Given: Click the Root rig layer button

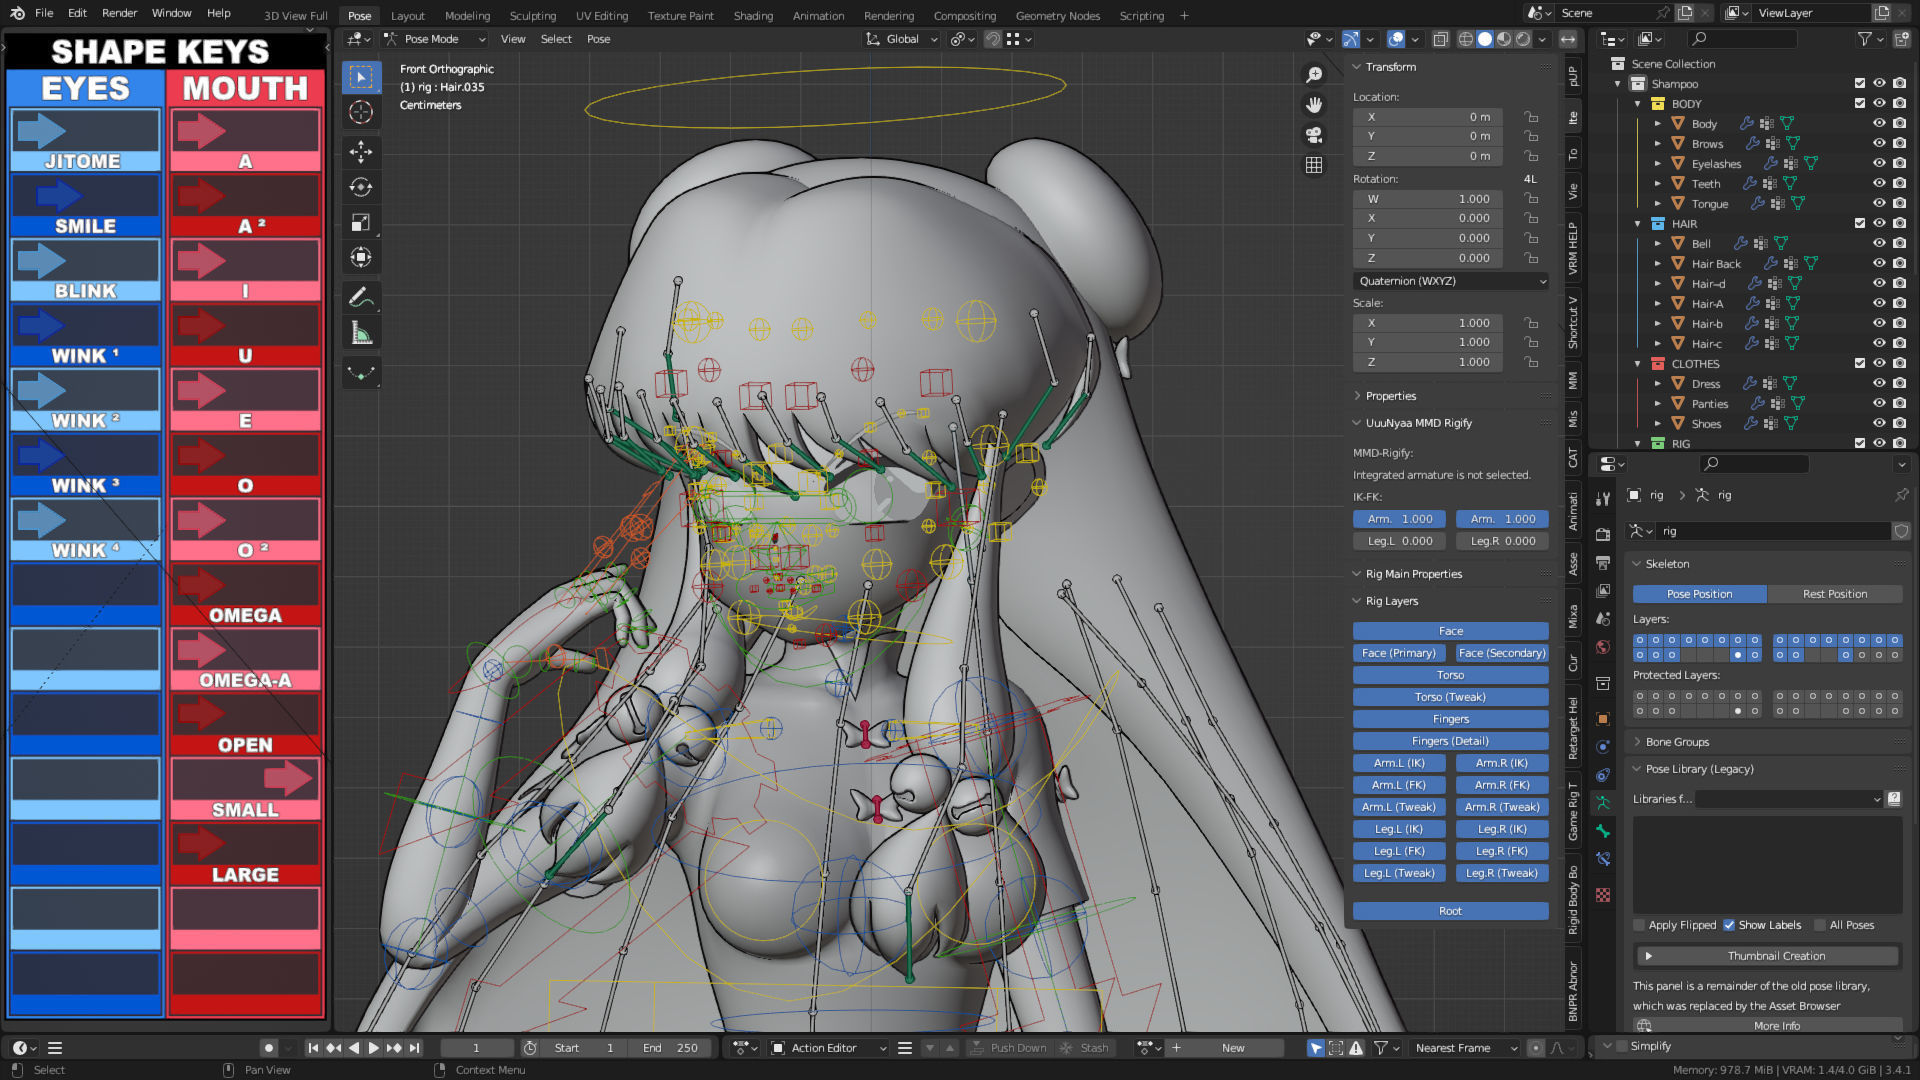Looking at the screenshot, I should click(1450, 911).
